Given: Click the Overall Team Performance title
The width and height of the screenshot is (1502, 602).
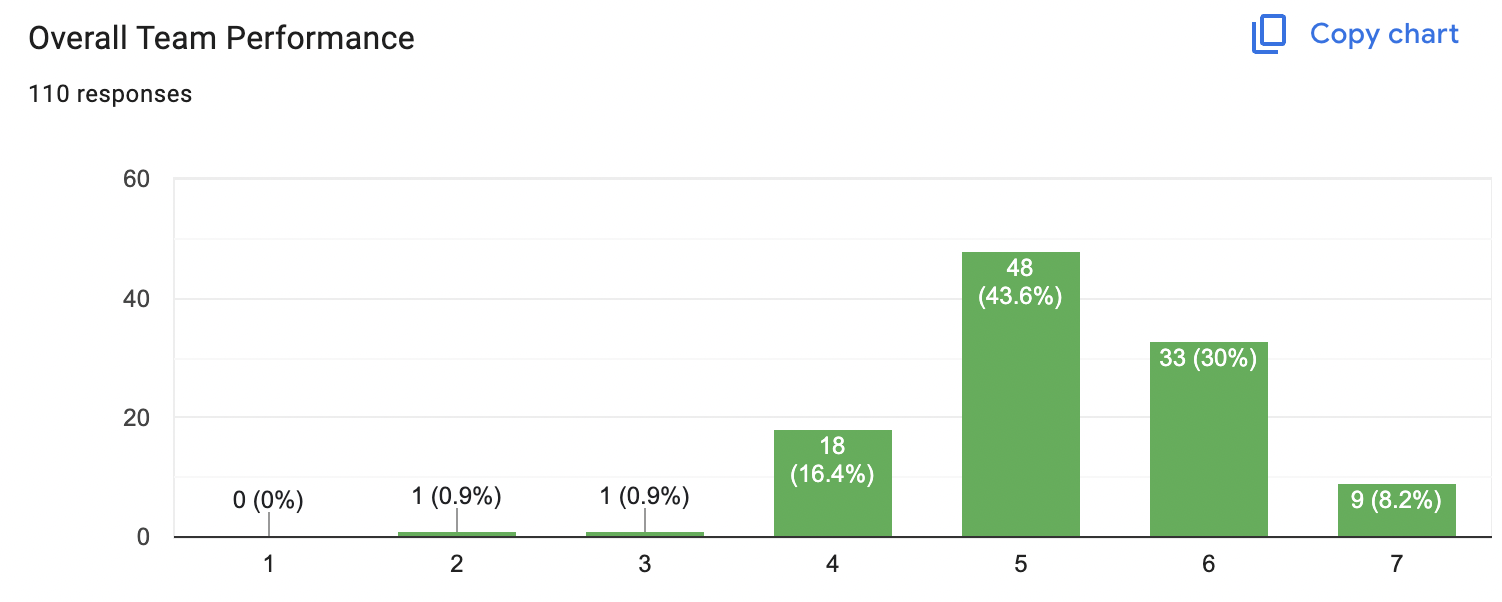Looking at the screenshot, I should [x=221, y=38].
